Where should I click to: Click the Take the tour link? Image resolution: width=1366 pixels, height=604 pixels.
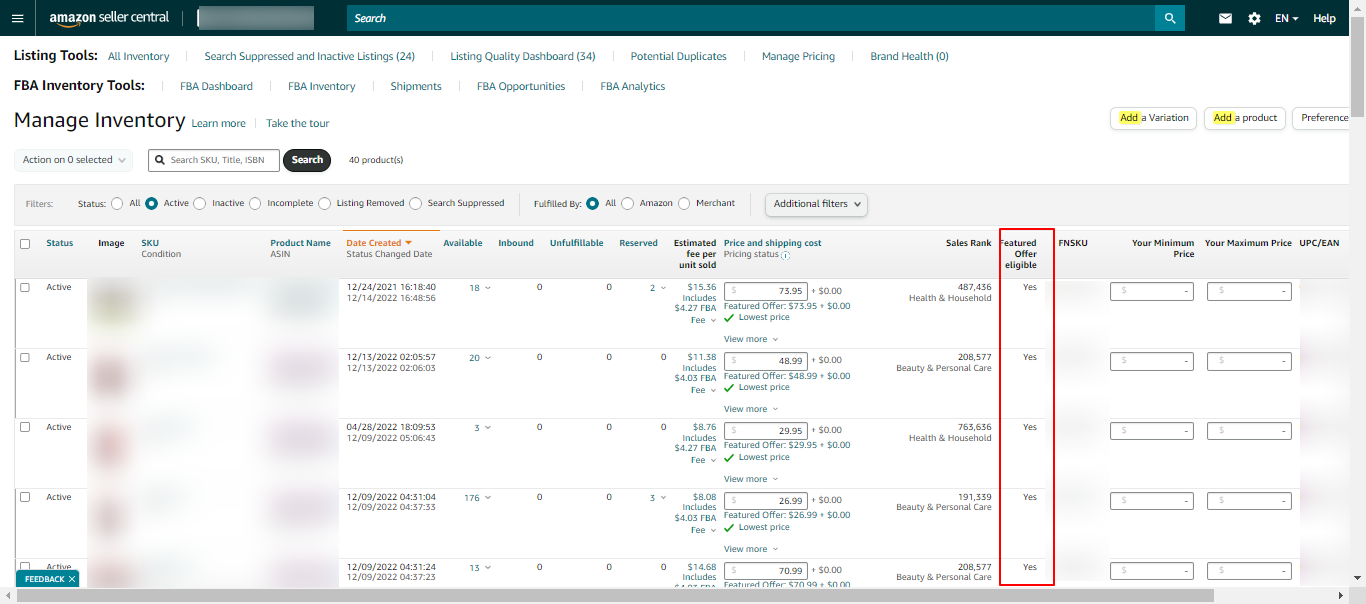tap(297, 123)
